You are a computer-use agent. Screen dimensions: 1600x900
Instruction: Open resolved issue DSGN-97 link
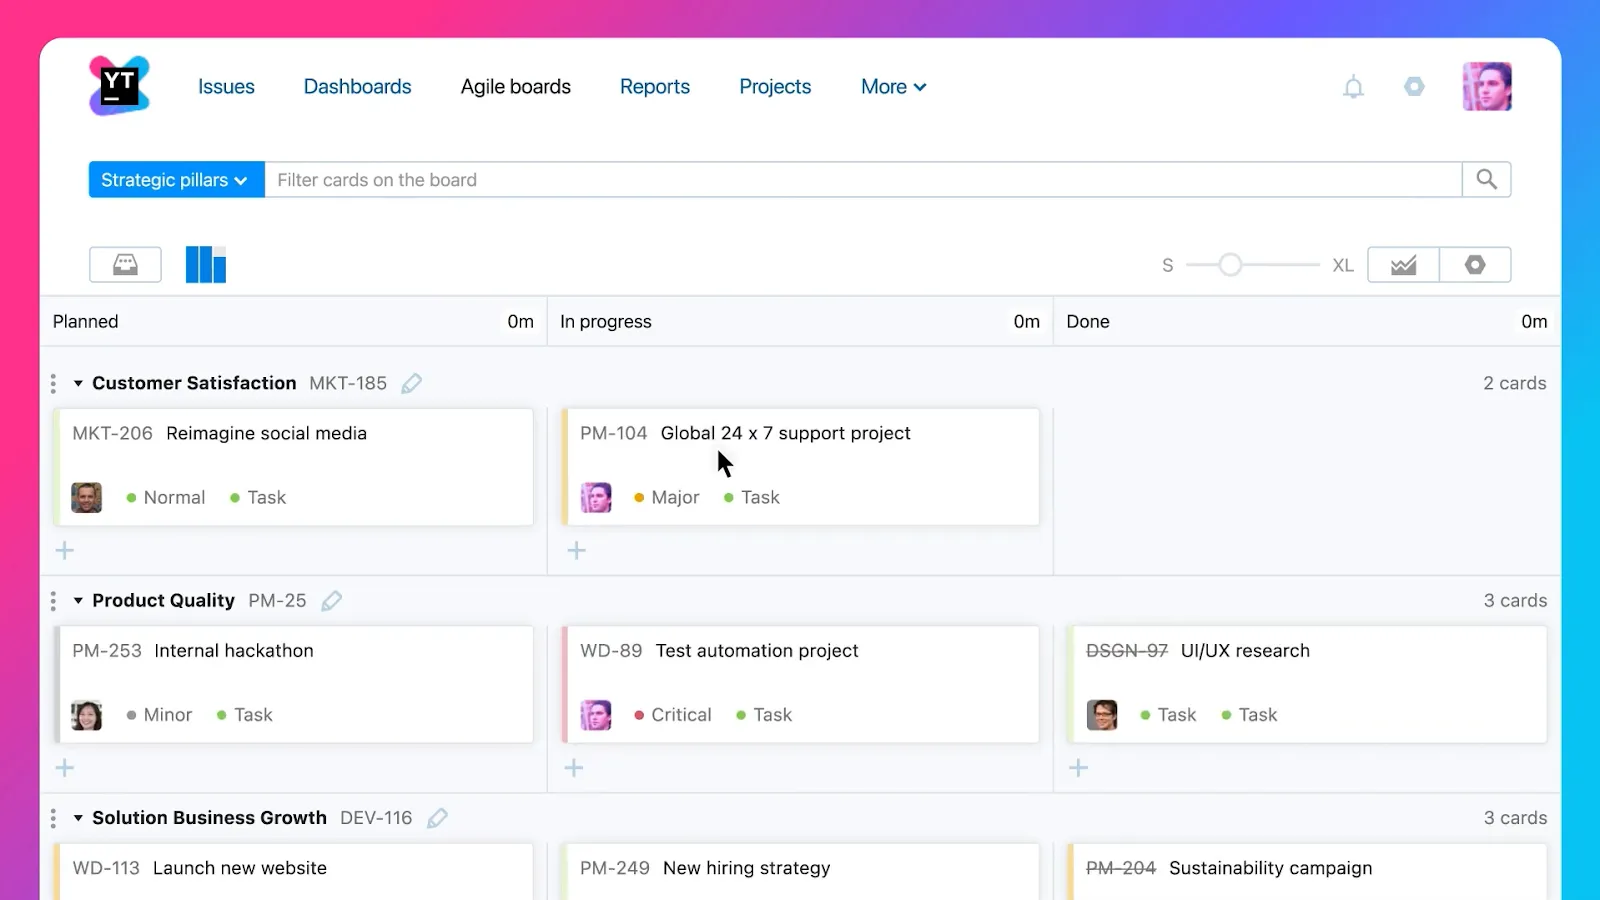pyautogui.click(x=1127, y=651)
